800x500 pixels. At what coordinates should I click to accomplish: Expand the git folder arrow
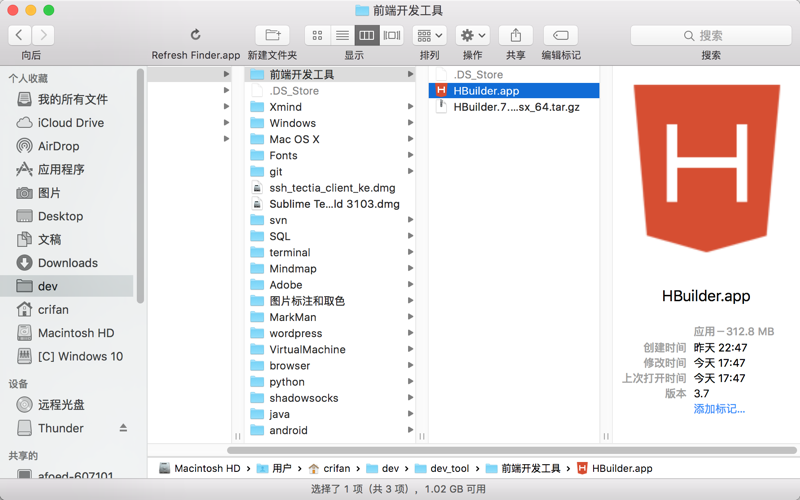click(410, 171)
